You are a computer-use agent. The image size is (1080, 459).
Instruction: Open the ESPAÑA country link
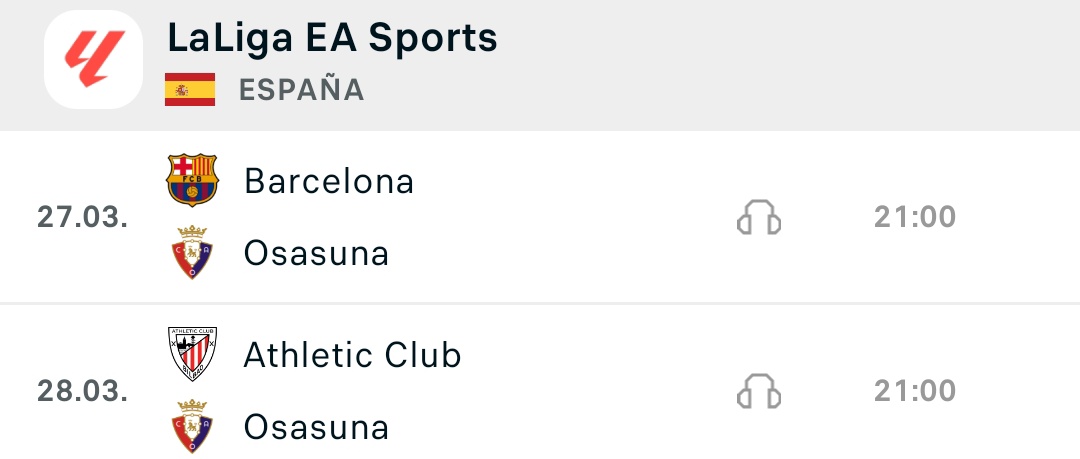click(x=302, y=90)
